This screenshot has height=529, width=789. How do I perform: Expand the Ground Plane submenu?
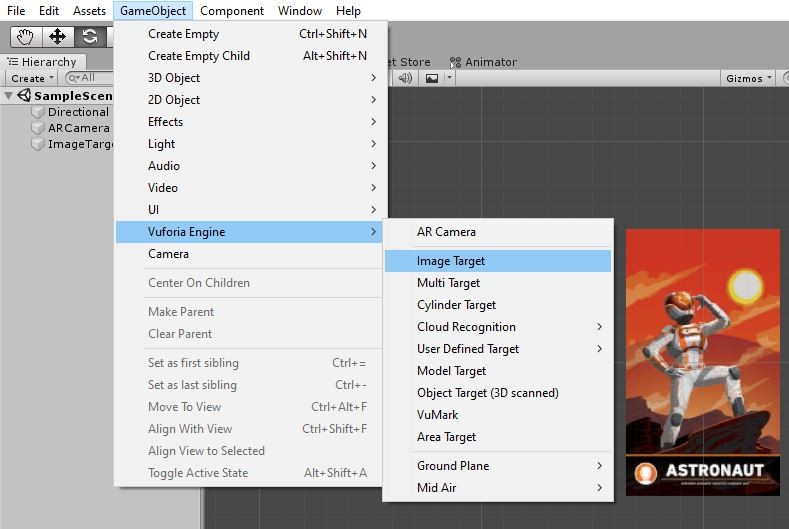[498, 466]
